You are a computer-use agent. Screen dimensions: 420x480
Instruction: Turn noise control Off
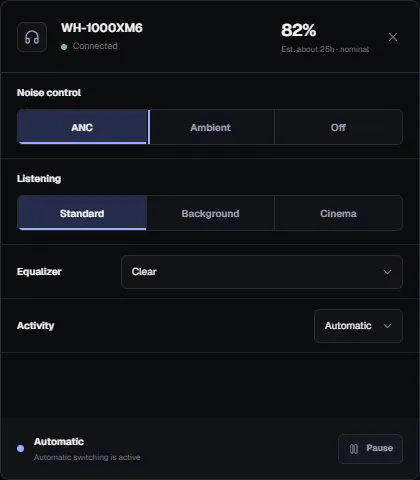coord(338,127)
